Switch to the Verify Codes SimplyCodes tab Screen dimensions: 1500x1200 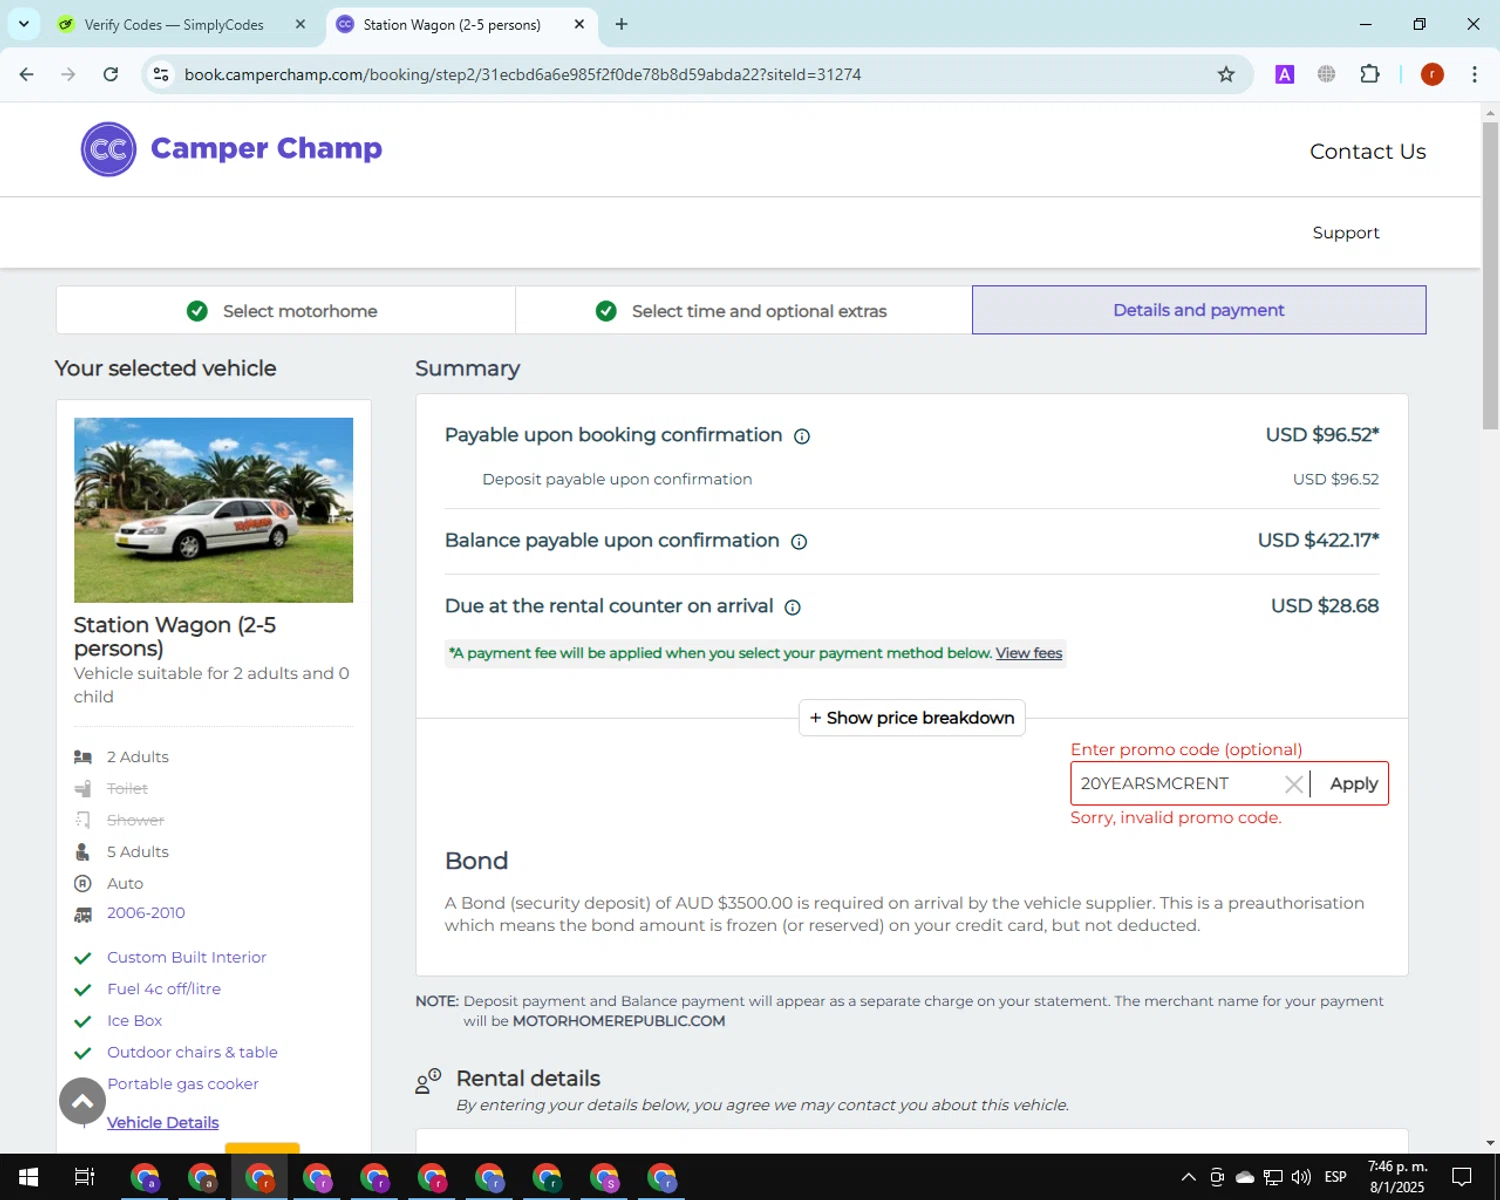click(174, 24)
